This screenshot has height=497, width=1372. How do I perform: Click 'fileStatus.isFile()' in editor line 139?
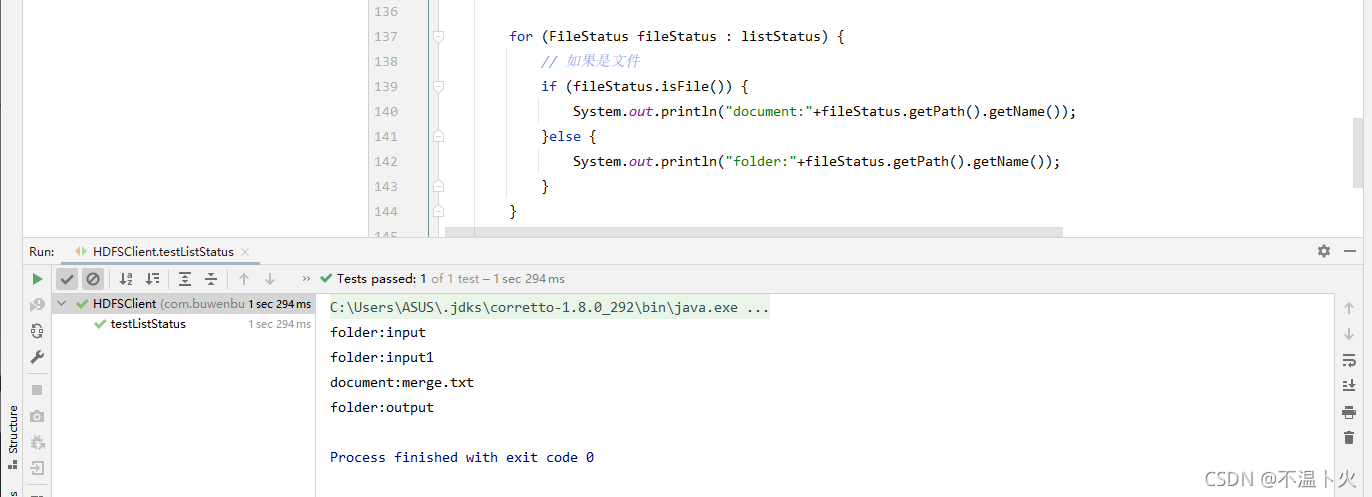(x=654, y=86)
